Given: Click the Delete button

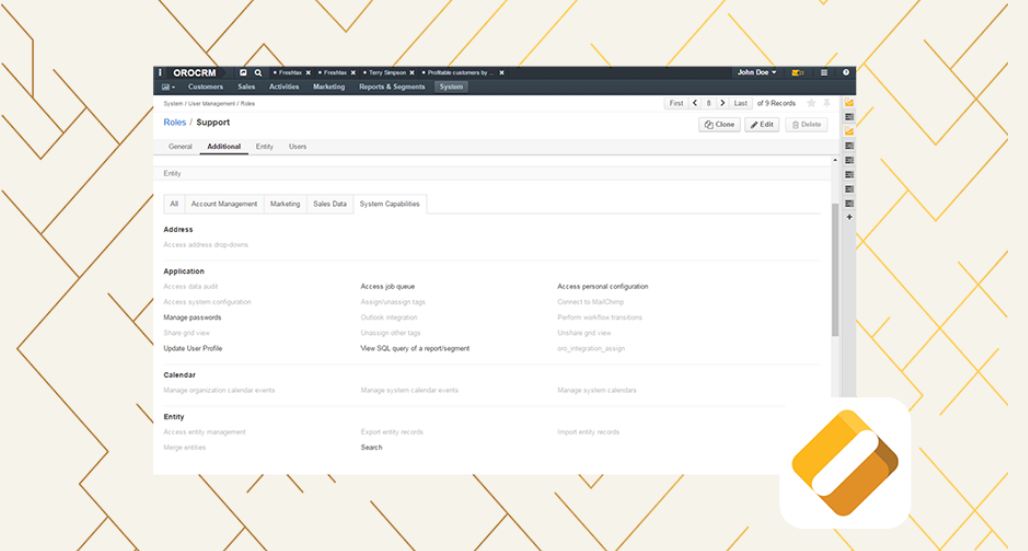Looking at the screenshot, I should coord(806,125).
